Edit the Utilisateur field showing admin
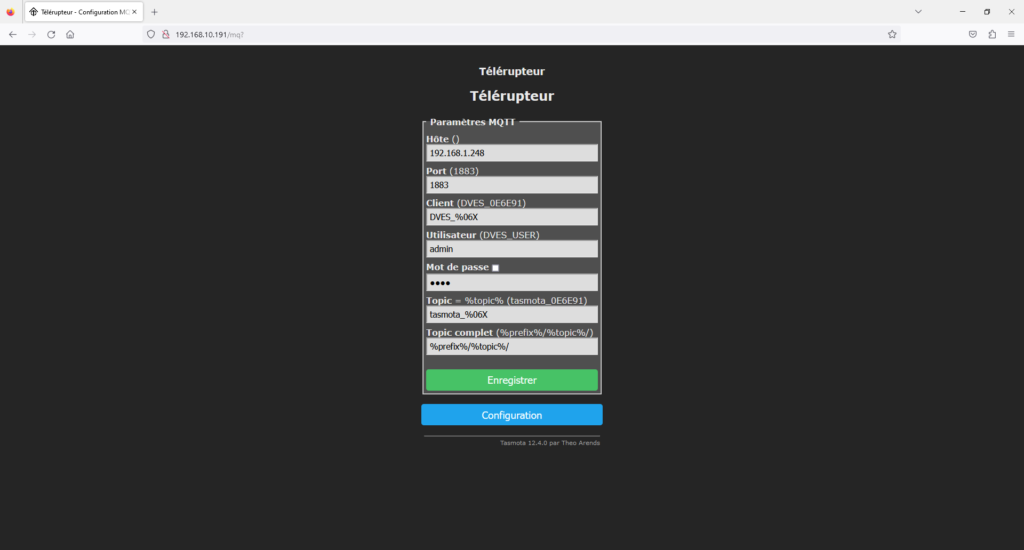 pos(511,249)
